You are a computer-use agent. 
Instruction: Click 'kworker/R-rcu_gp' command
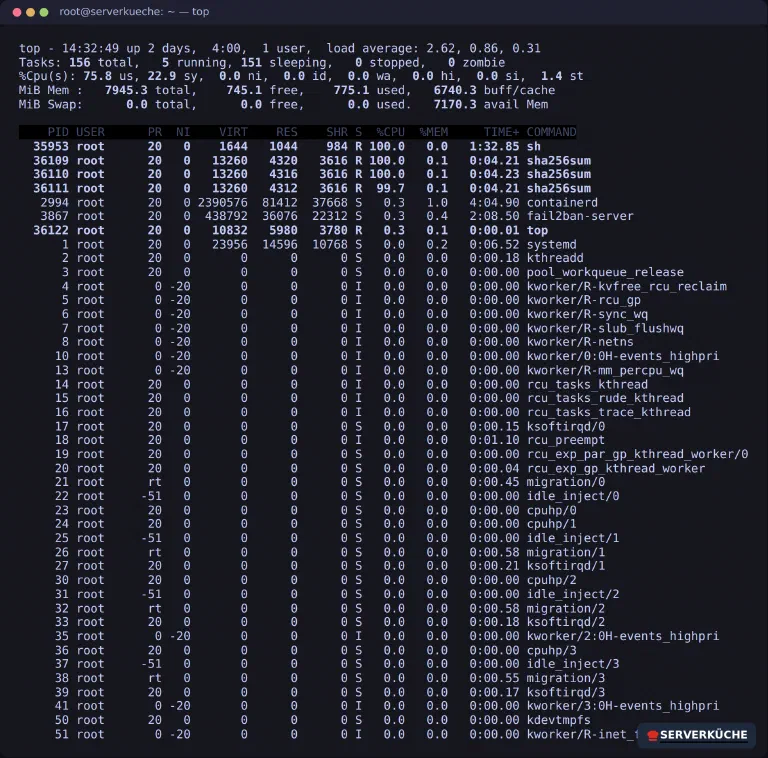tap(584, 300)
